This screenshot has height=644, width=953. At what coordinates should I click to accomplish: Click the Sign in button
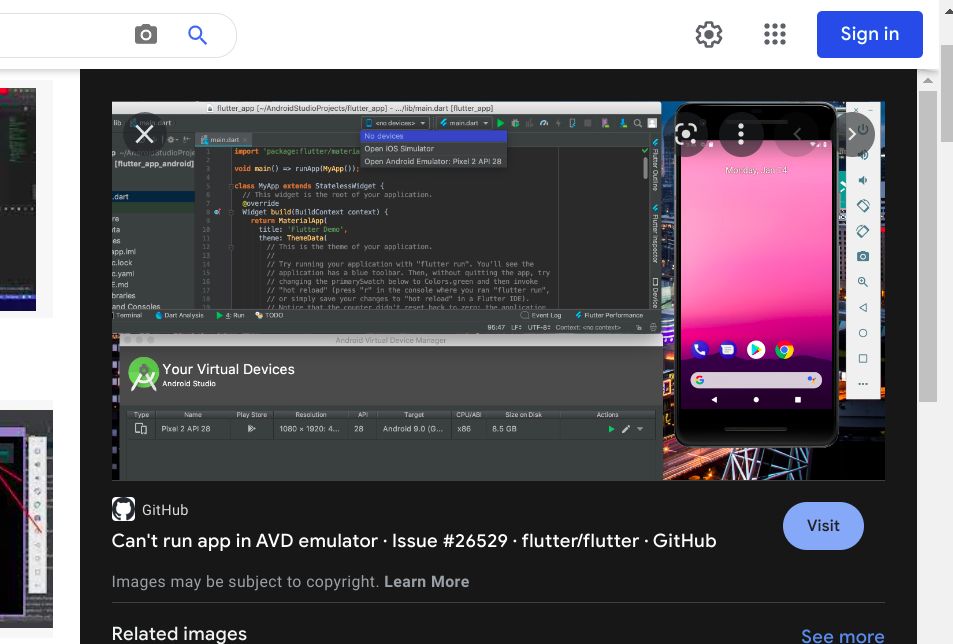tap(870, 34)
